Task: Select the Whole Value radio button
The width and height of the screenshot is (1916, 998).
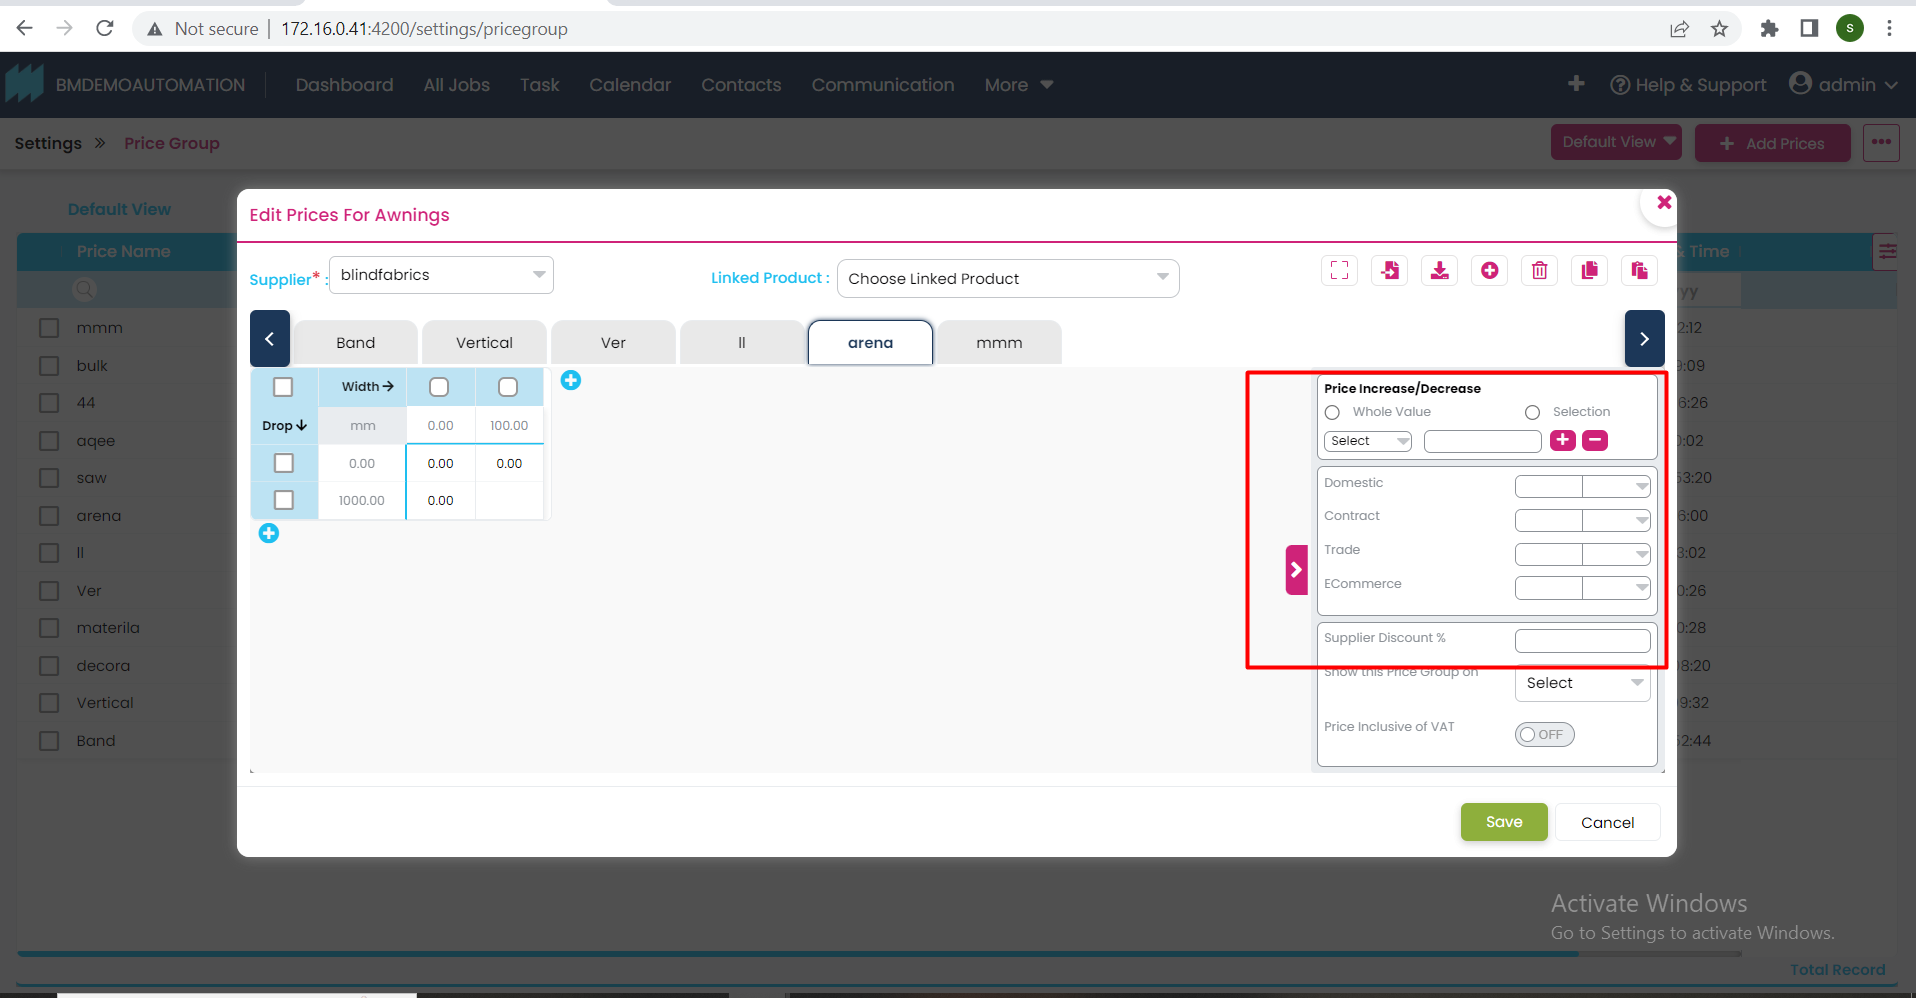Action: point(1332,412)
